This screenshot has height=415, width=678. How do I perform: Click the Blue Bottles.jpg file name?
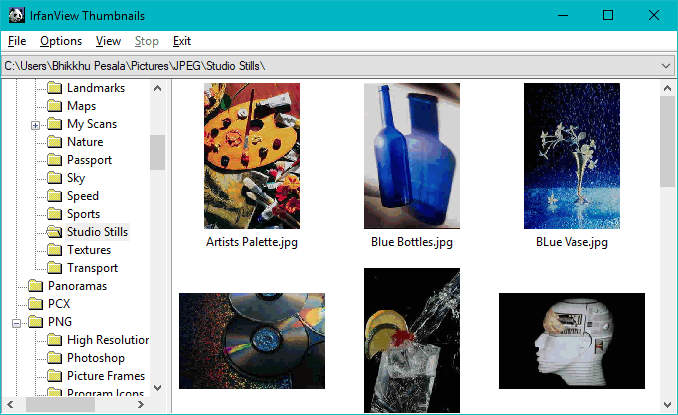pyautogui.click(x=412, y=242)
